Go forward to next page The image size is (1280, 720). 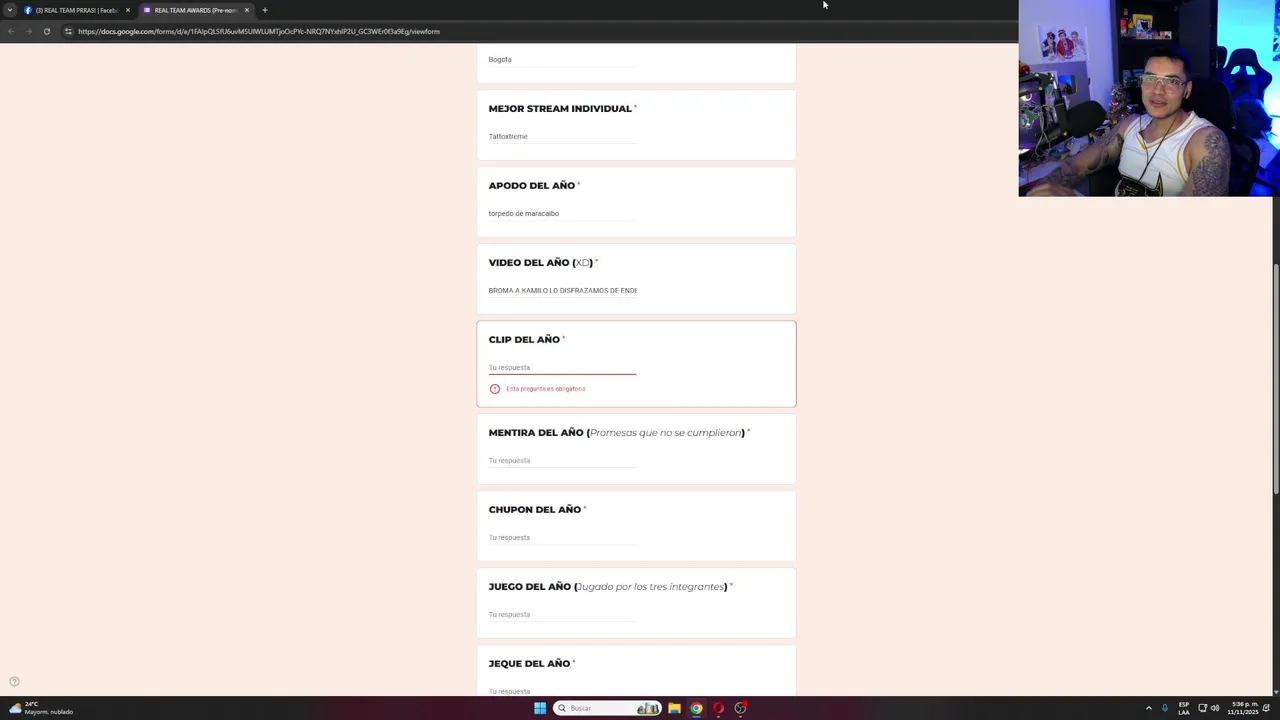click(x=28, y=31)
